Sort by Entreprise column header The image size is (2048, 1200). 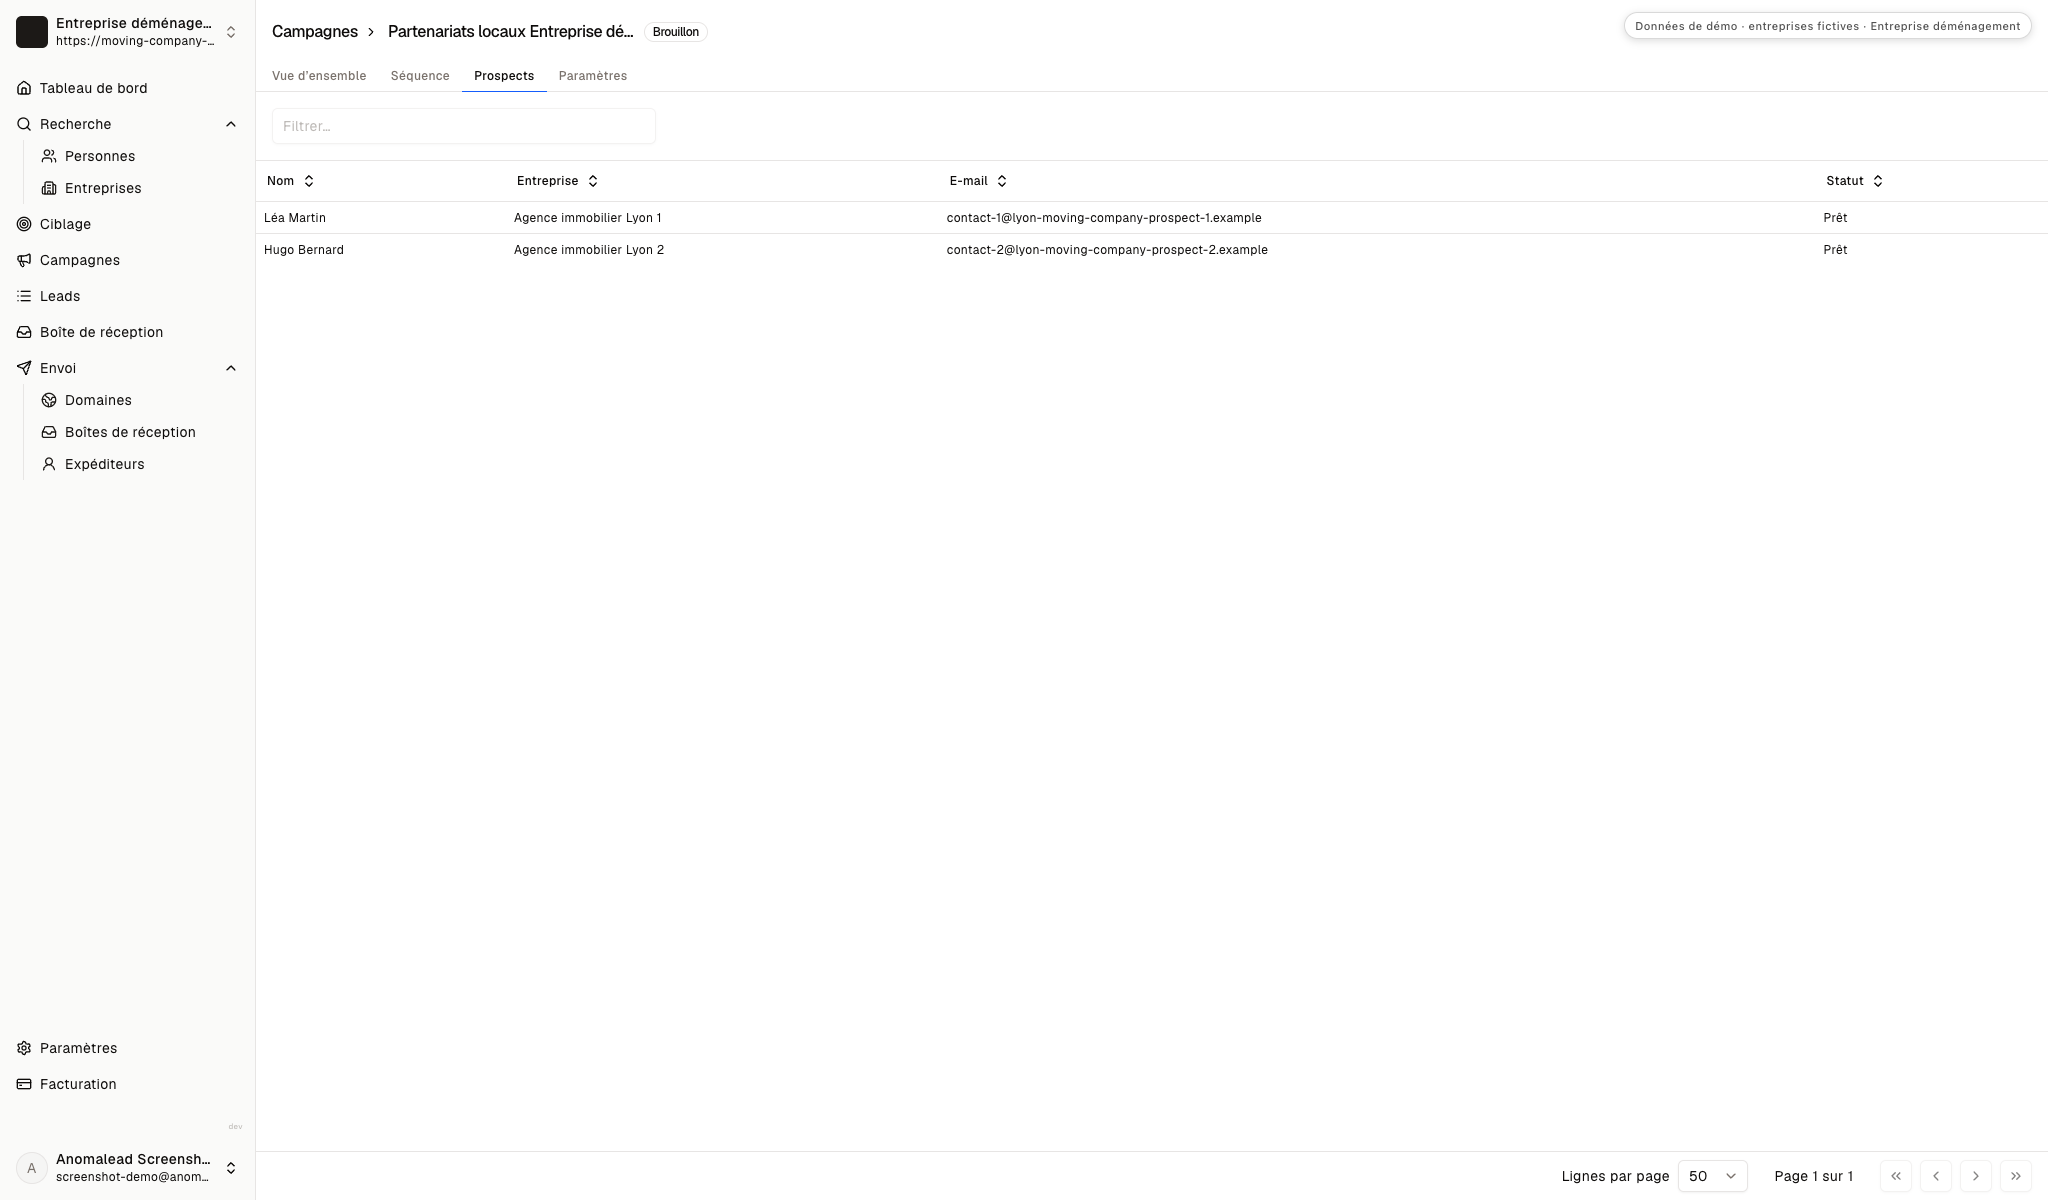pyautogui.click(x=558, y=181)
